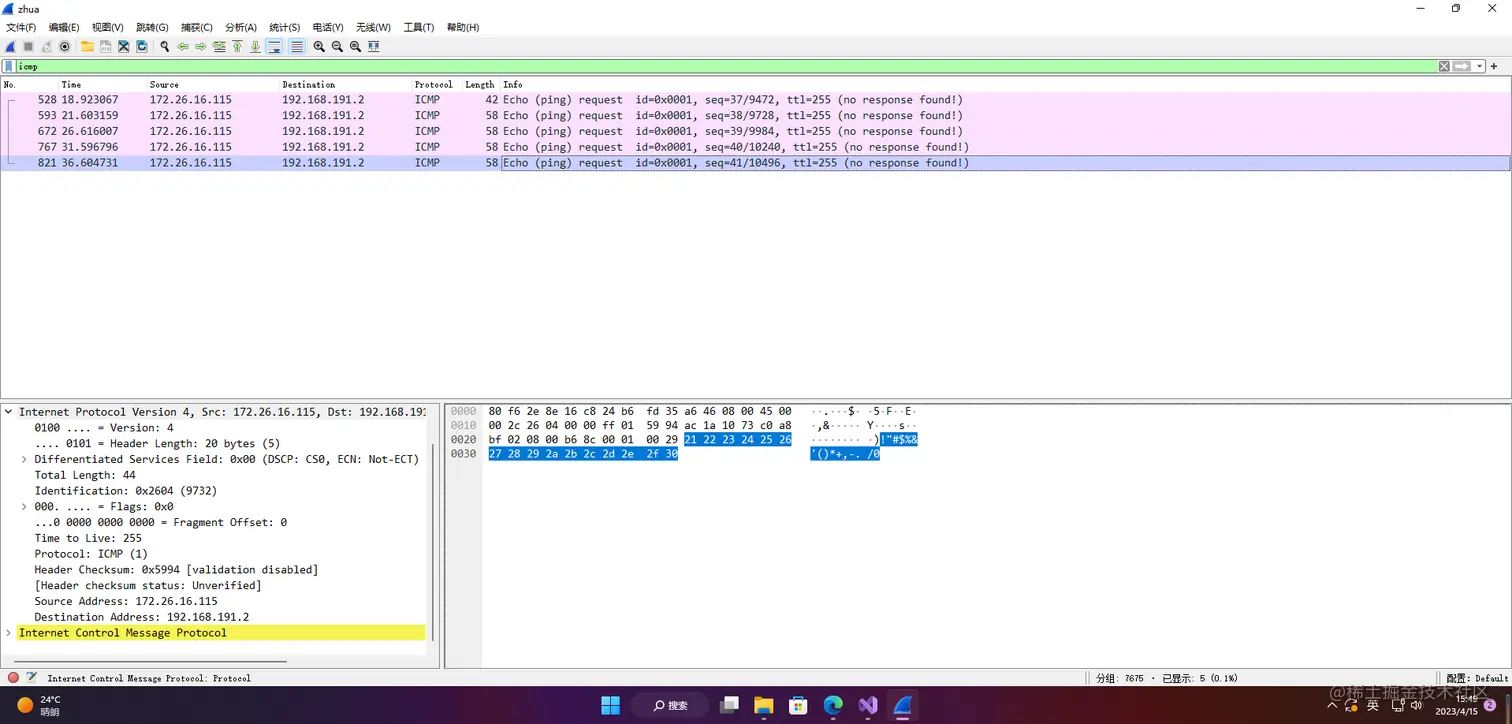This screenshot has height=724, width=1512.
Task: Select Header Checksum: 0x5994 line
Action: pyautogui.click(x=176, y=570)
